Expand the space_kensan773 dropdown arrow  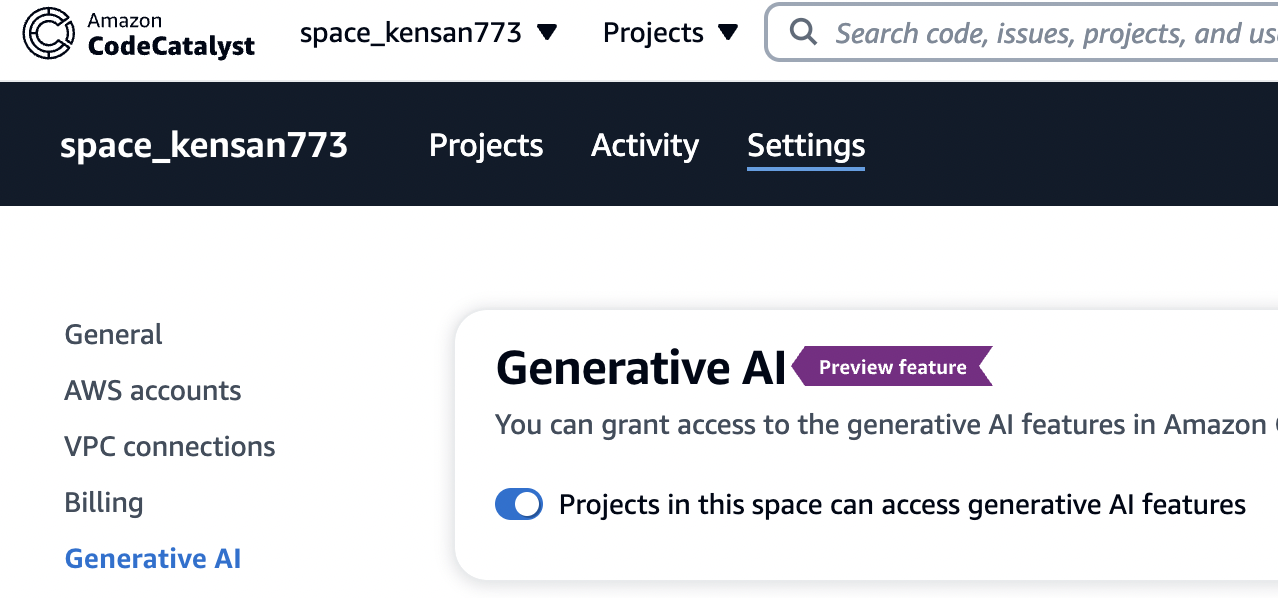coord(547,33)
